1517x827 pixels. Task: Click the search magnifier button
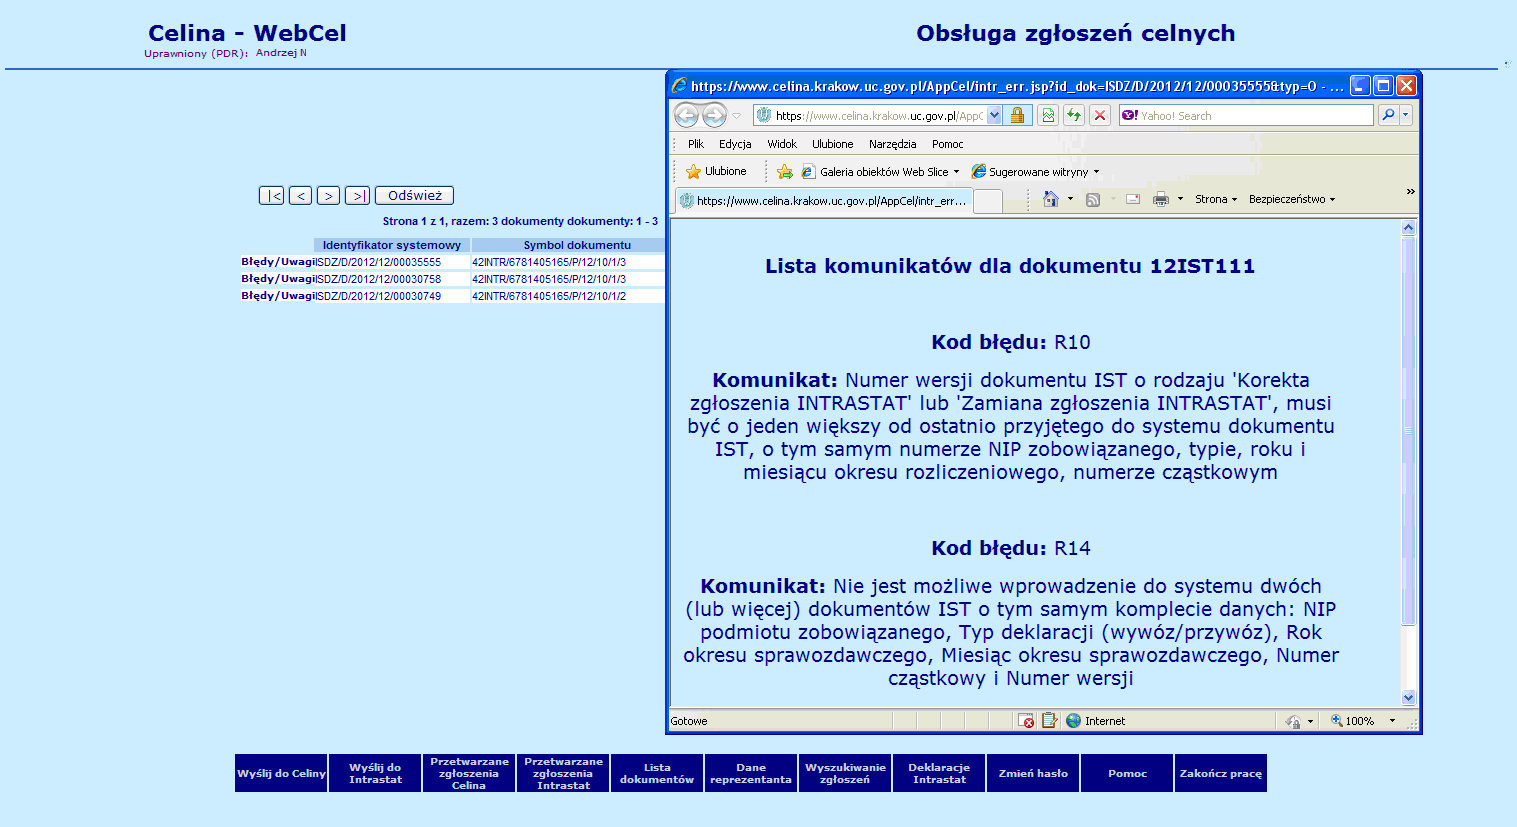point(1388,115)
